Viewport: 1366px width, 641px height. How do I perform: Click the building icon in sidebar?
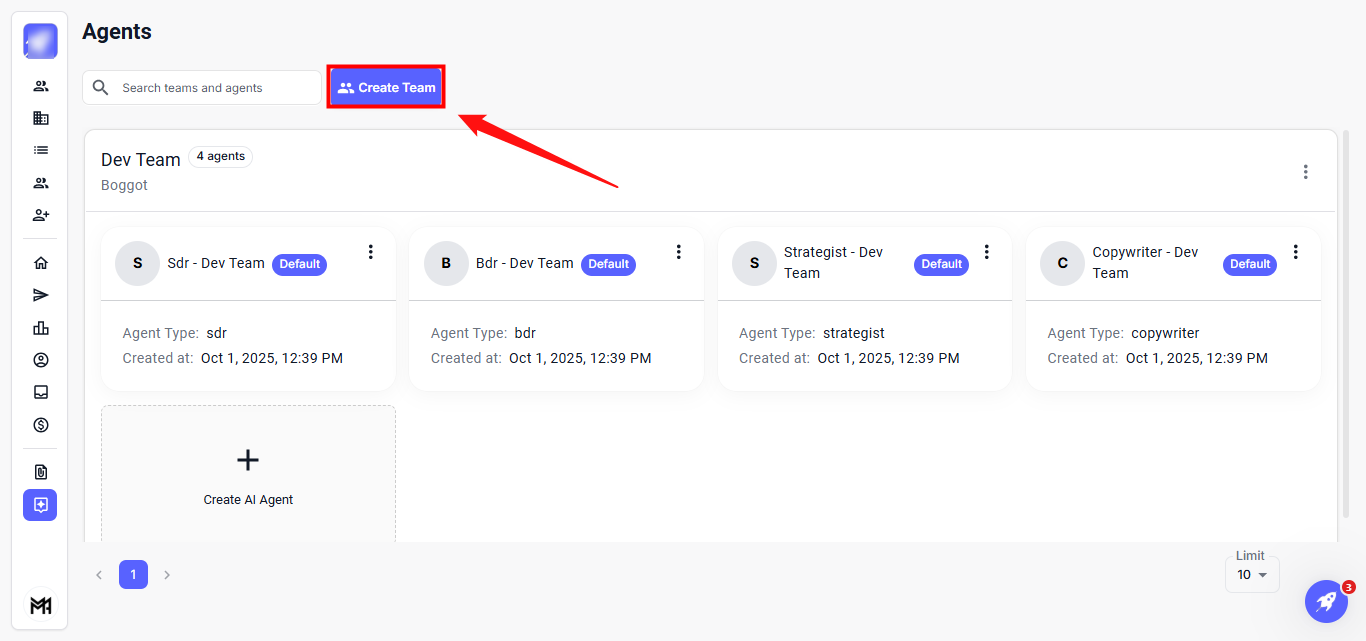40,118
